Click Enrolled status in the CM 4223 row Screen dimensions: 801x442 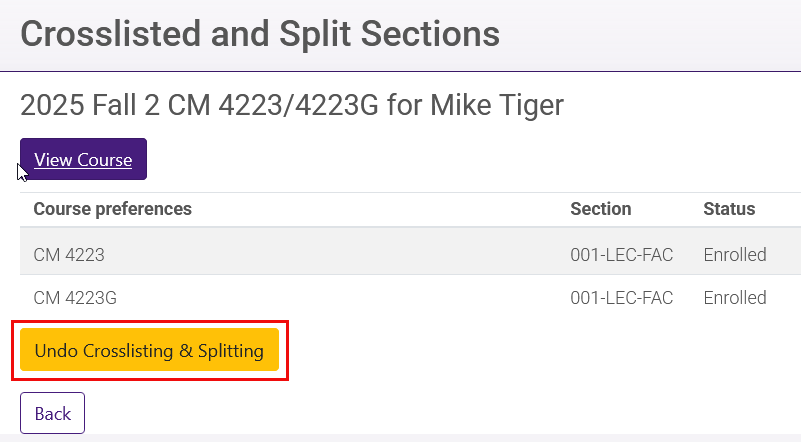pyautogui.click(x=735, y=255)
